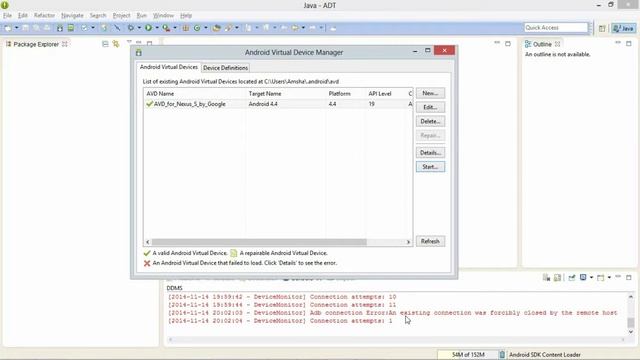
Task: Click console scroll down arrow
Action: pos(631,332)
